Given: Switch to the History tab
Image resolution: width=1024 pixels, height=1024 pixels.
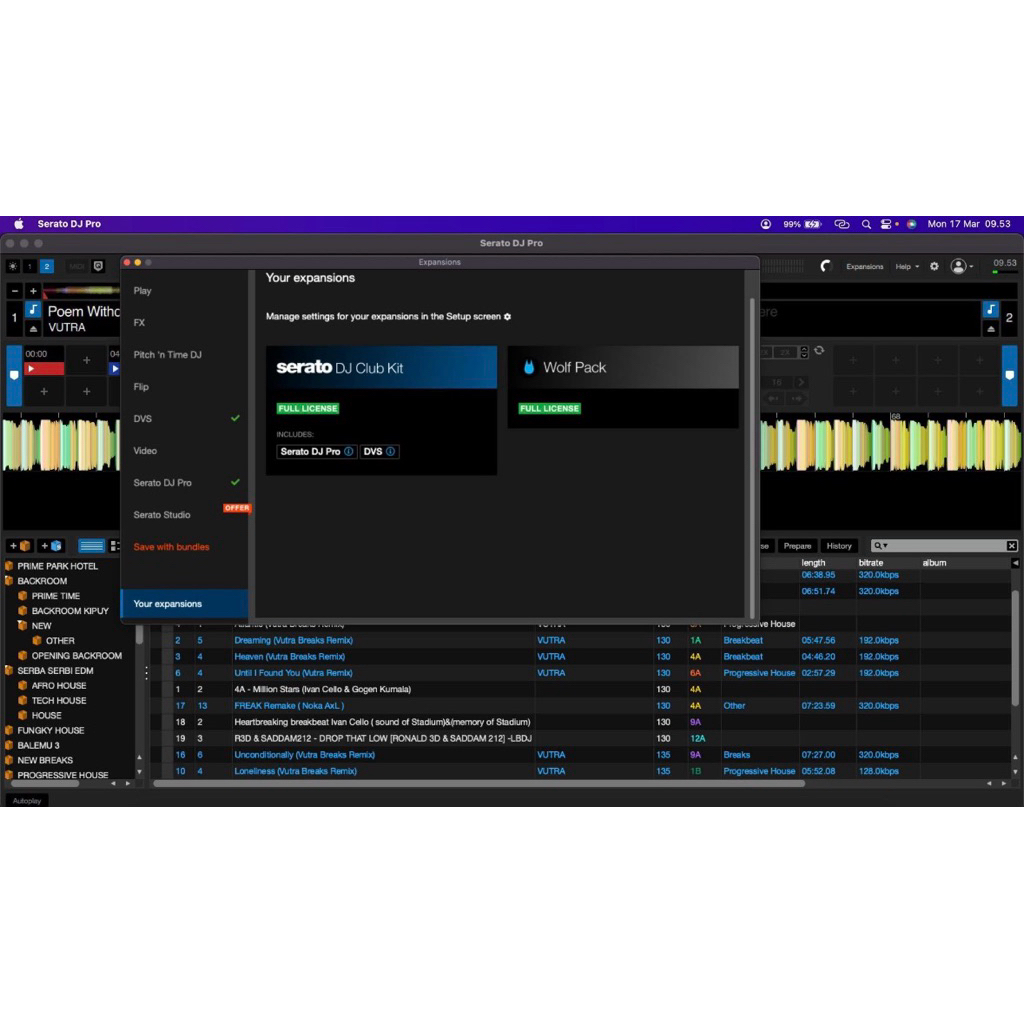Looking at the screenshot, I should 839,546.
